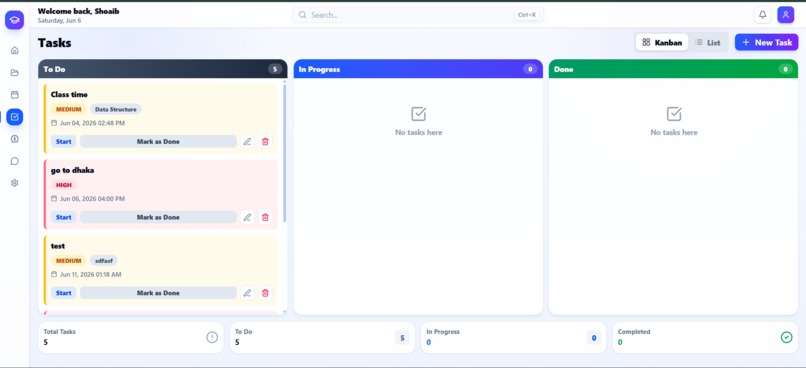Open the Home page from sidebar

pyautogui.click(x=14, y=50)
